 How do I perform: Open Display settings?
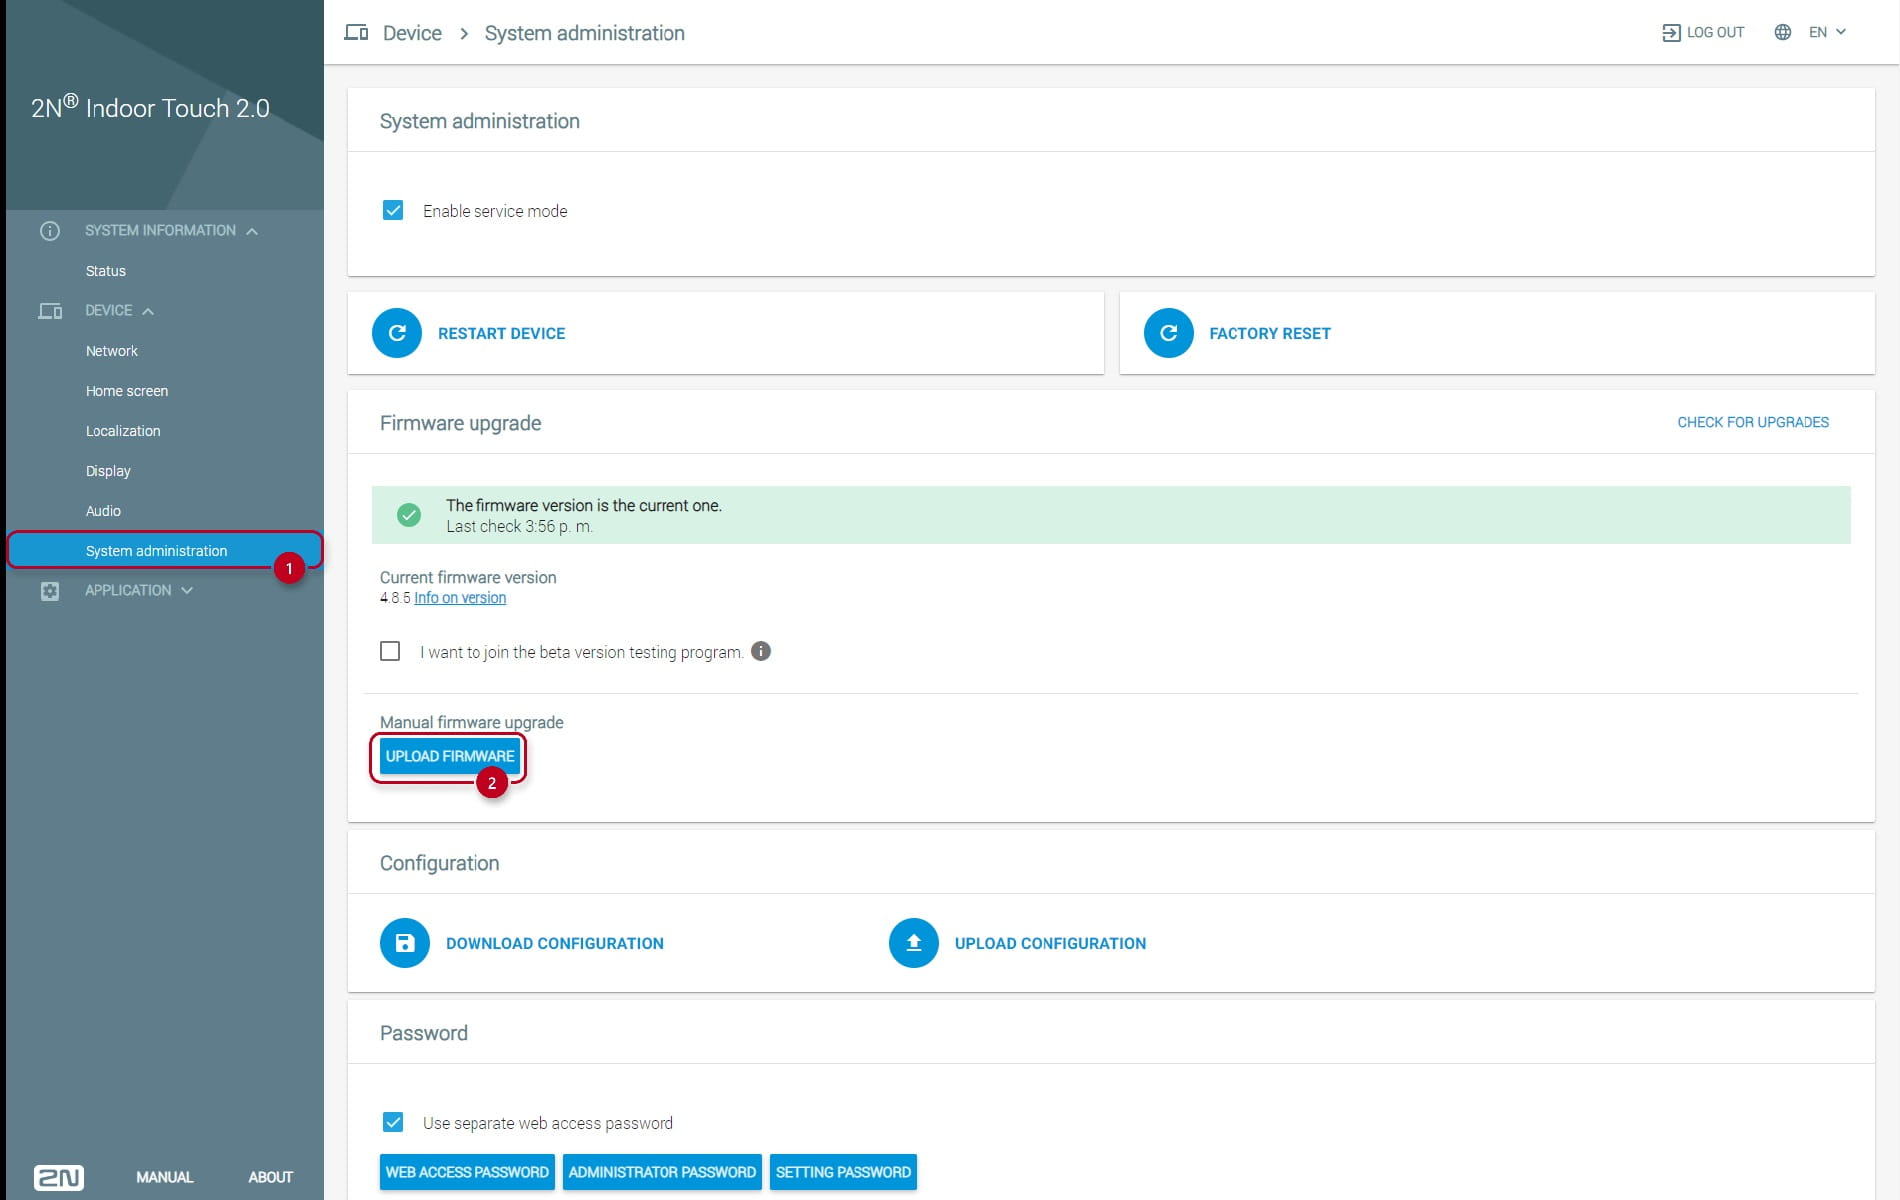(x=108, y=471)
